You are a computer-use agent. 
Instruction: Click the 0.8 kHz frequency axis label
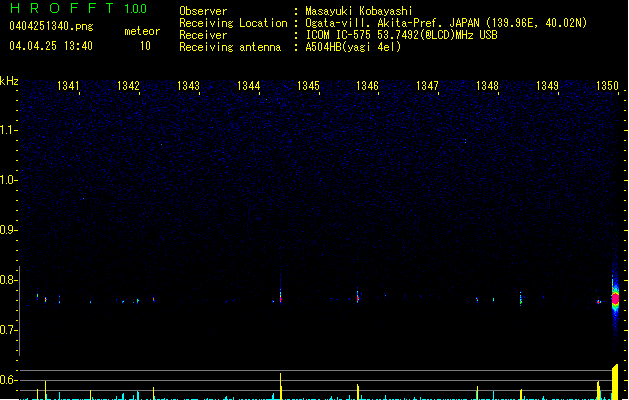pos(8,280)
